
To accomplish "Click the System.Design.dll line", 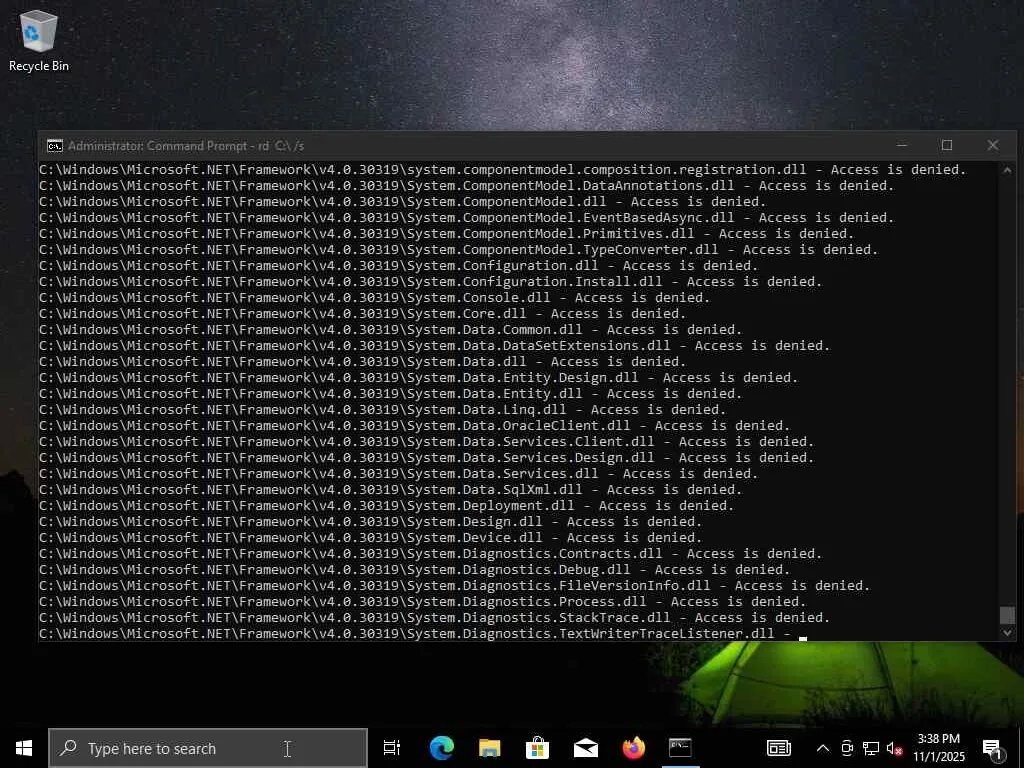I will tap(370, 522).
